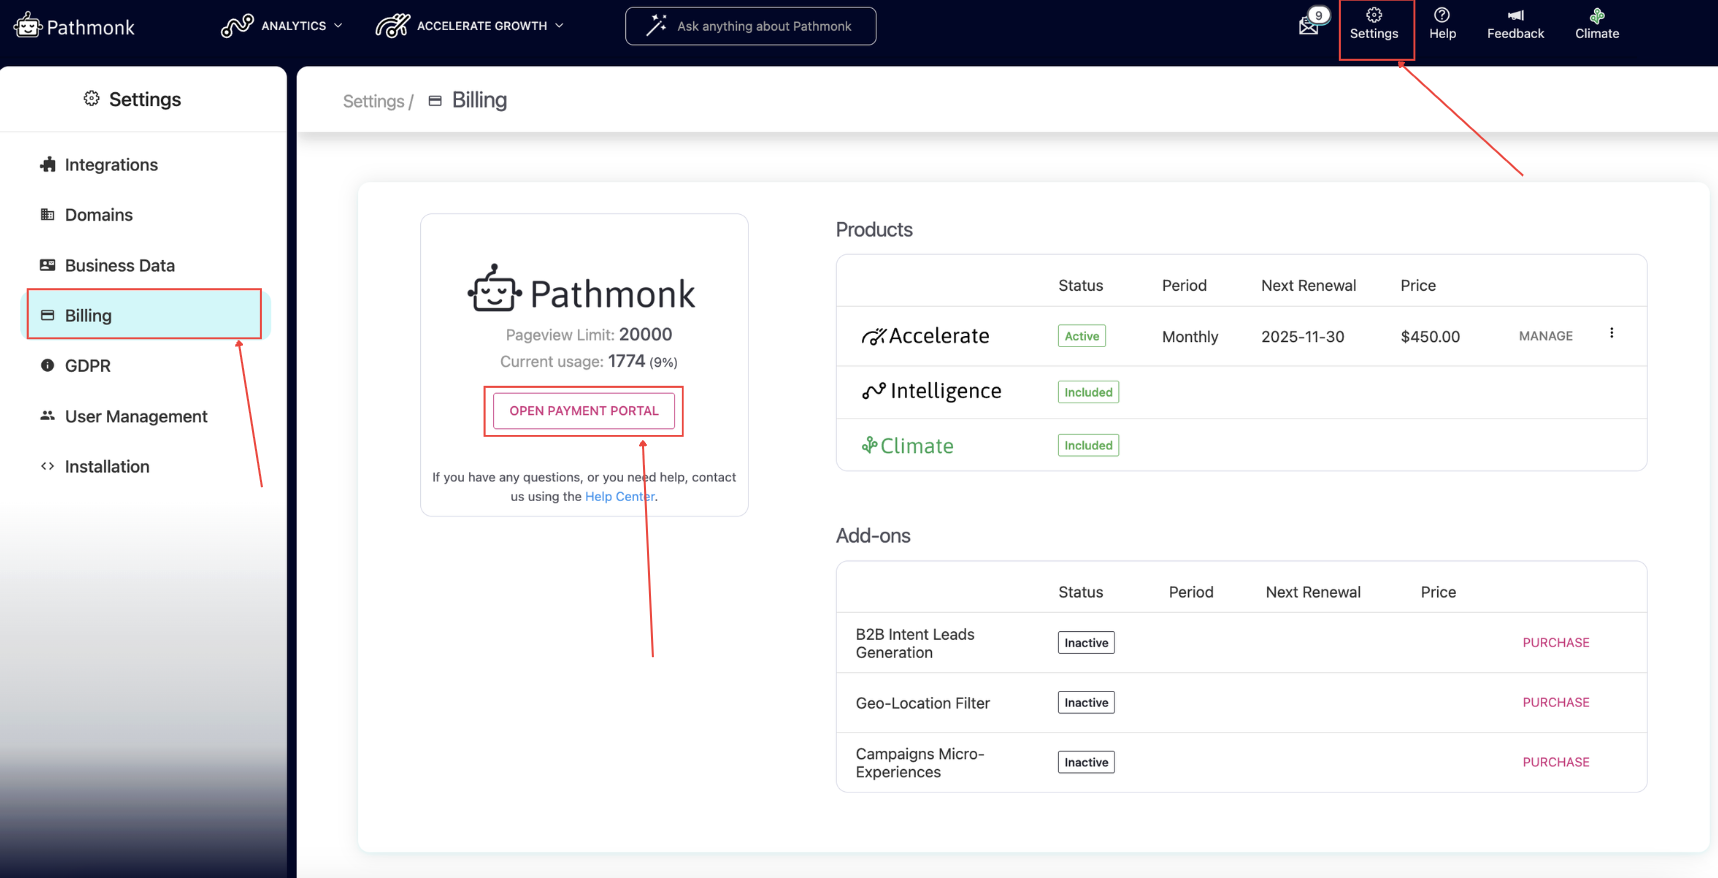Open the Climate icon in header
The height and width of the screenshot is (878, 1718).
(1597, 24)
